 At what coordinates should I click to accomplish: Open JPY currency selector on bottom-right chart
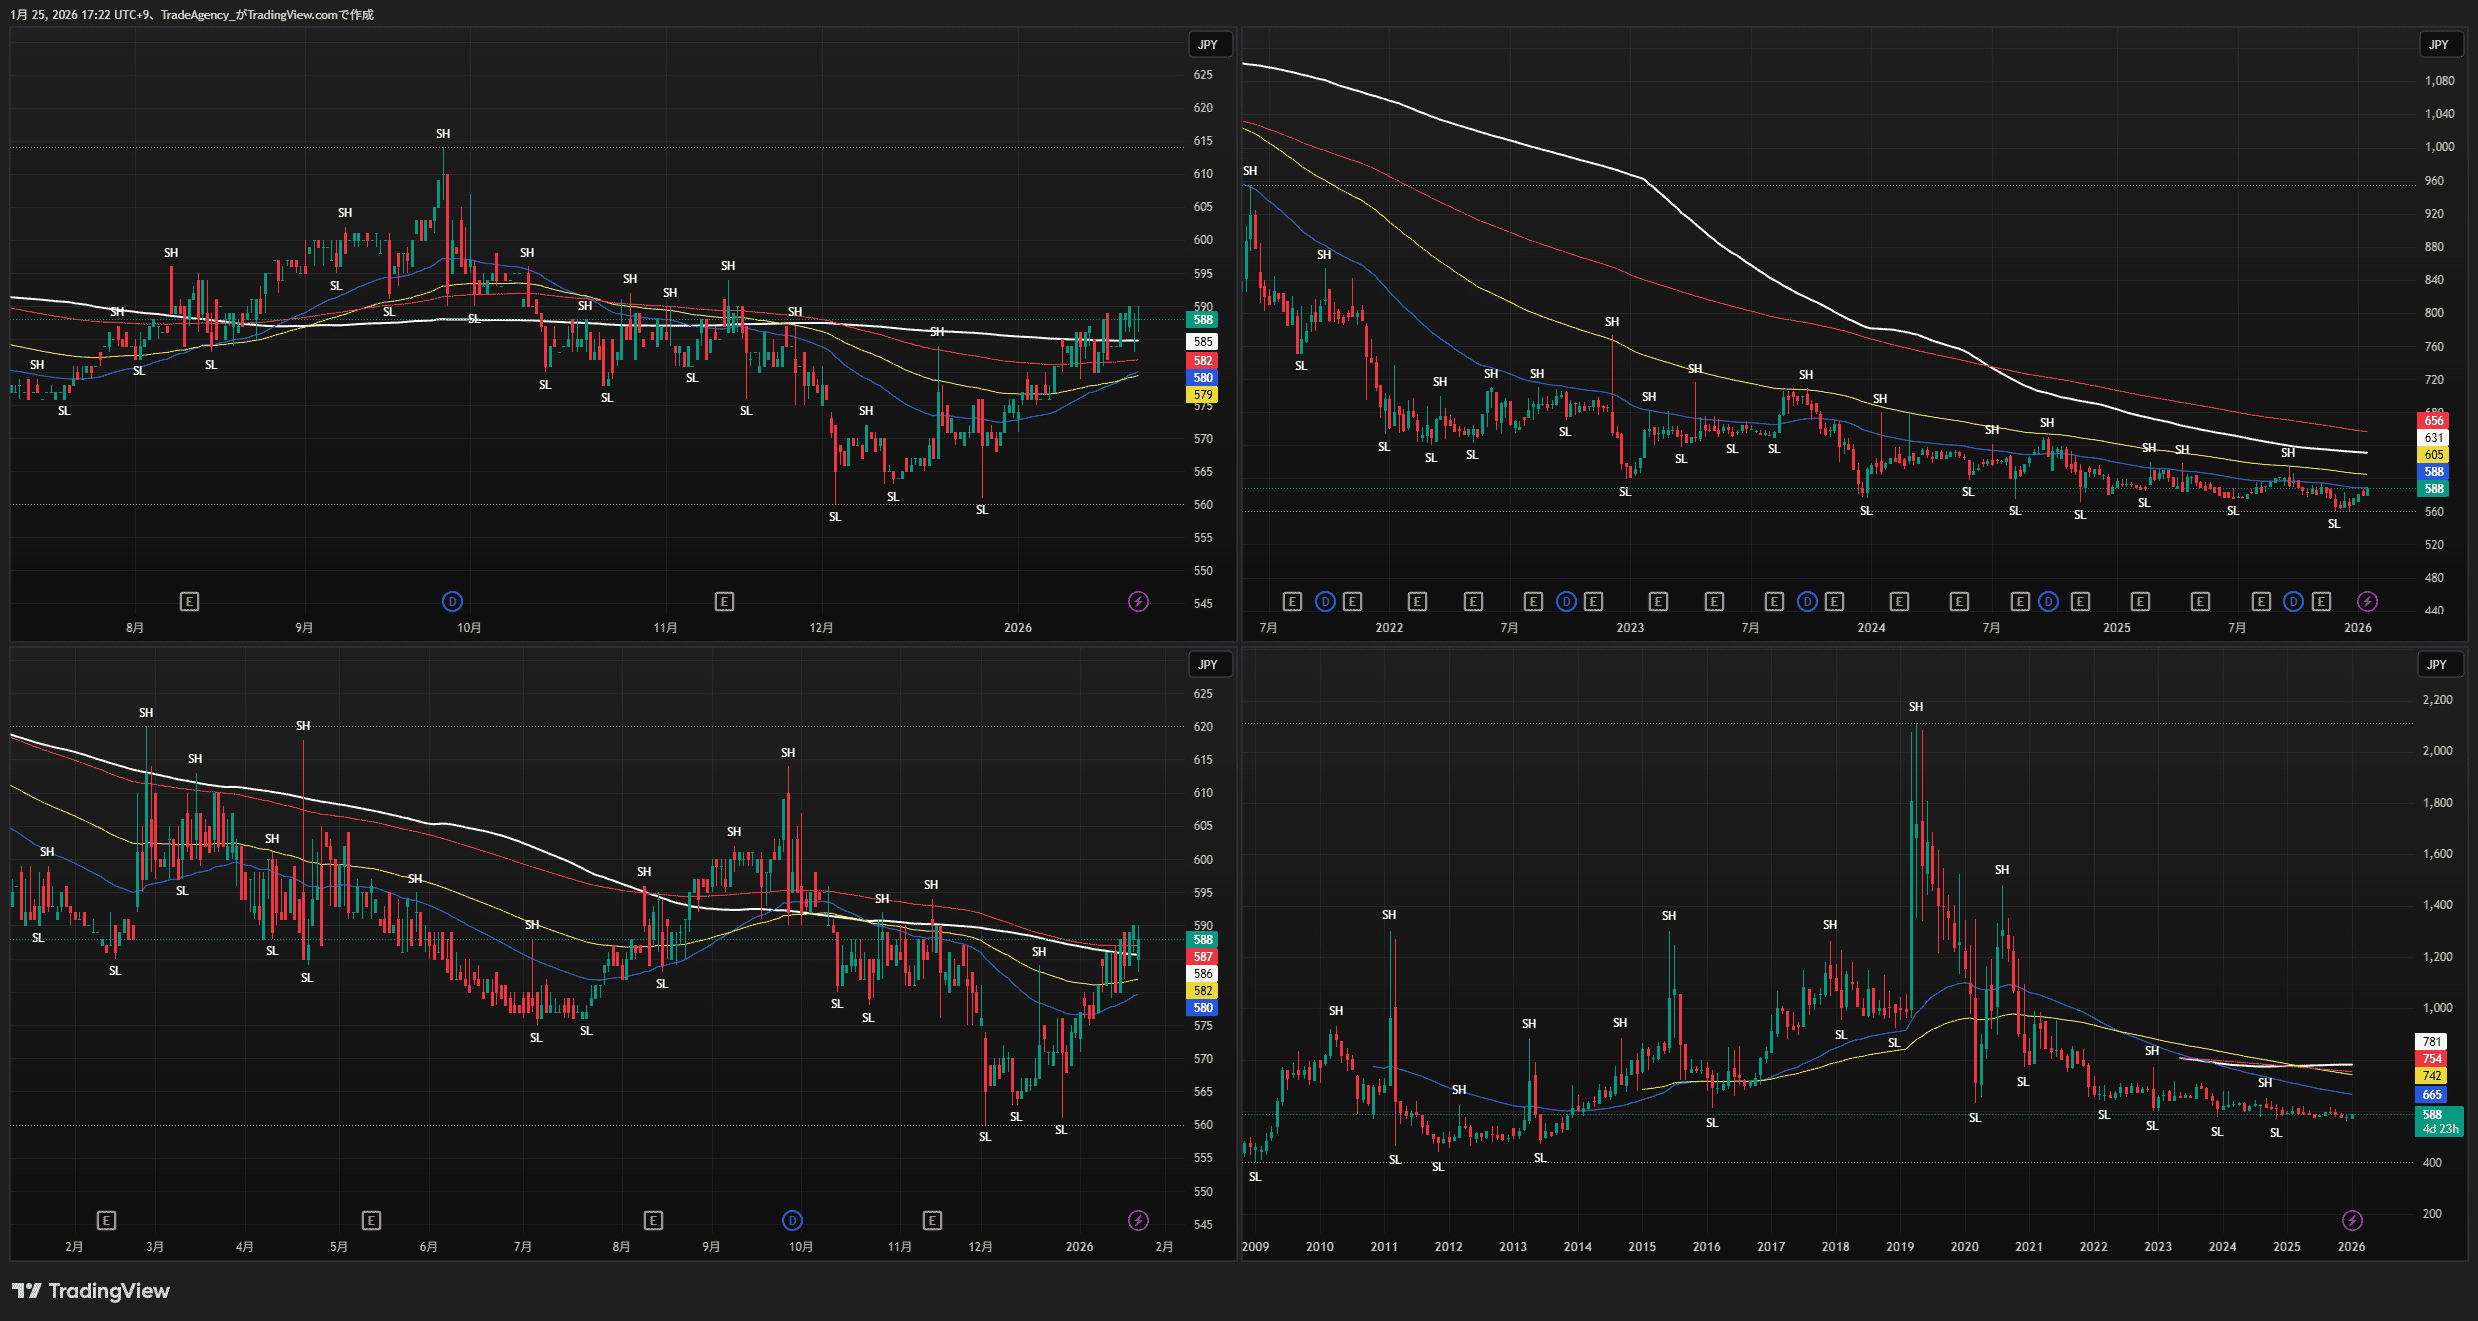click(2436, 664)
